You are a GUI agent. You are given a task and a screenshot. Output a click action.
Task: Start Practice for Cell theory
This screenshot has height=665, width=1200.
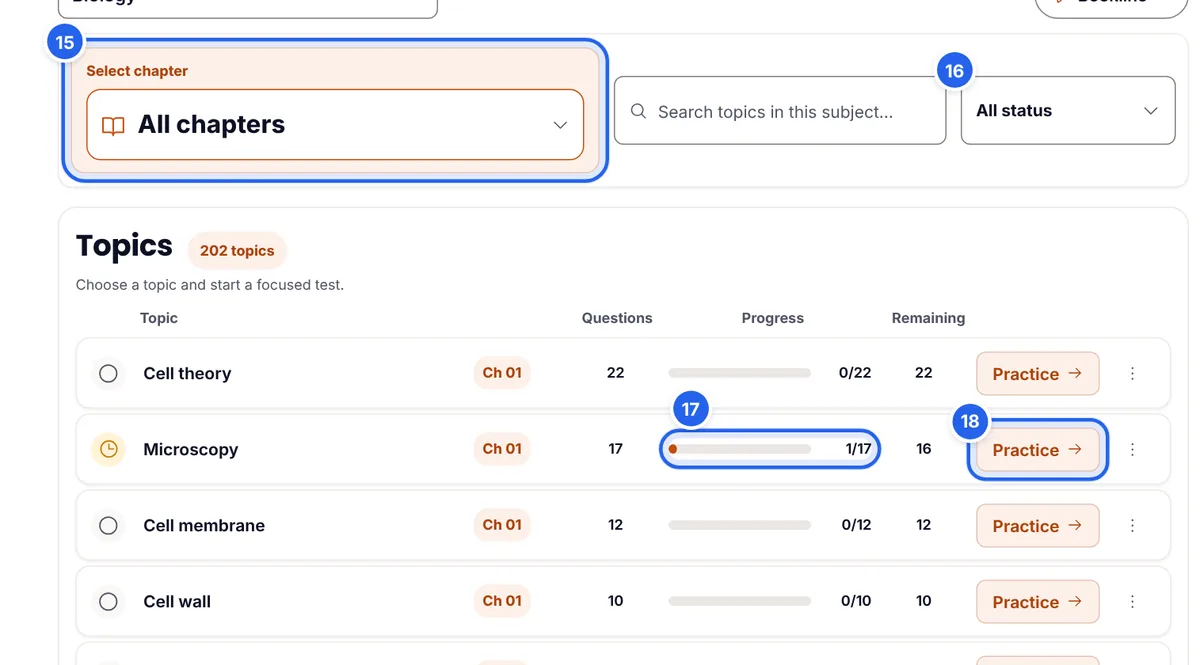[1038, 373]
